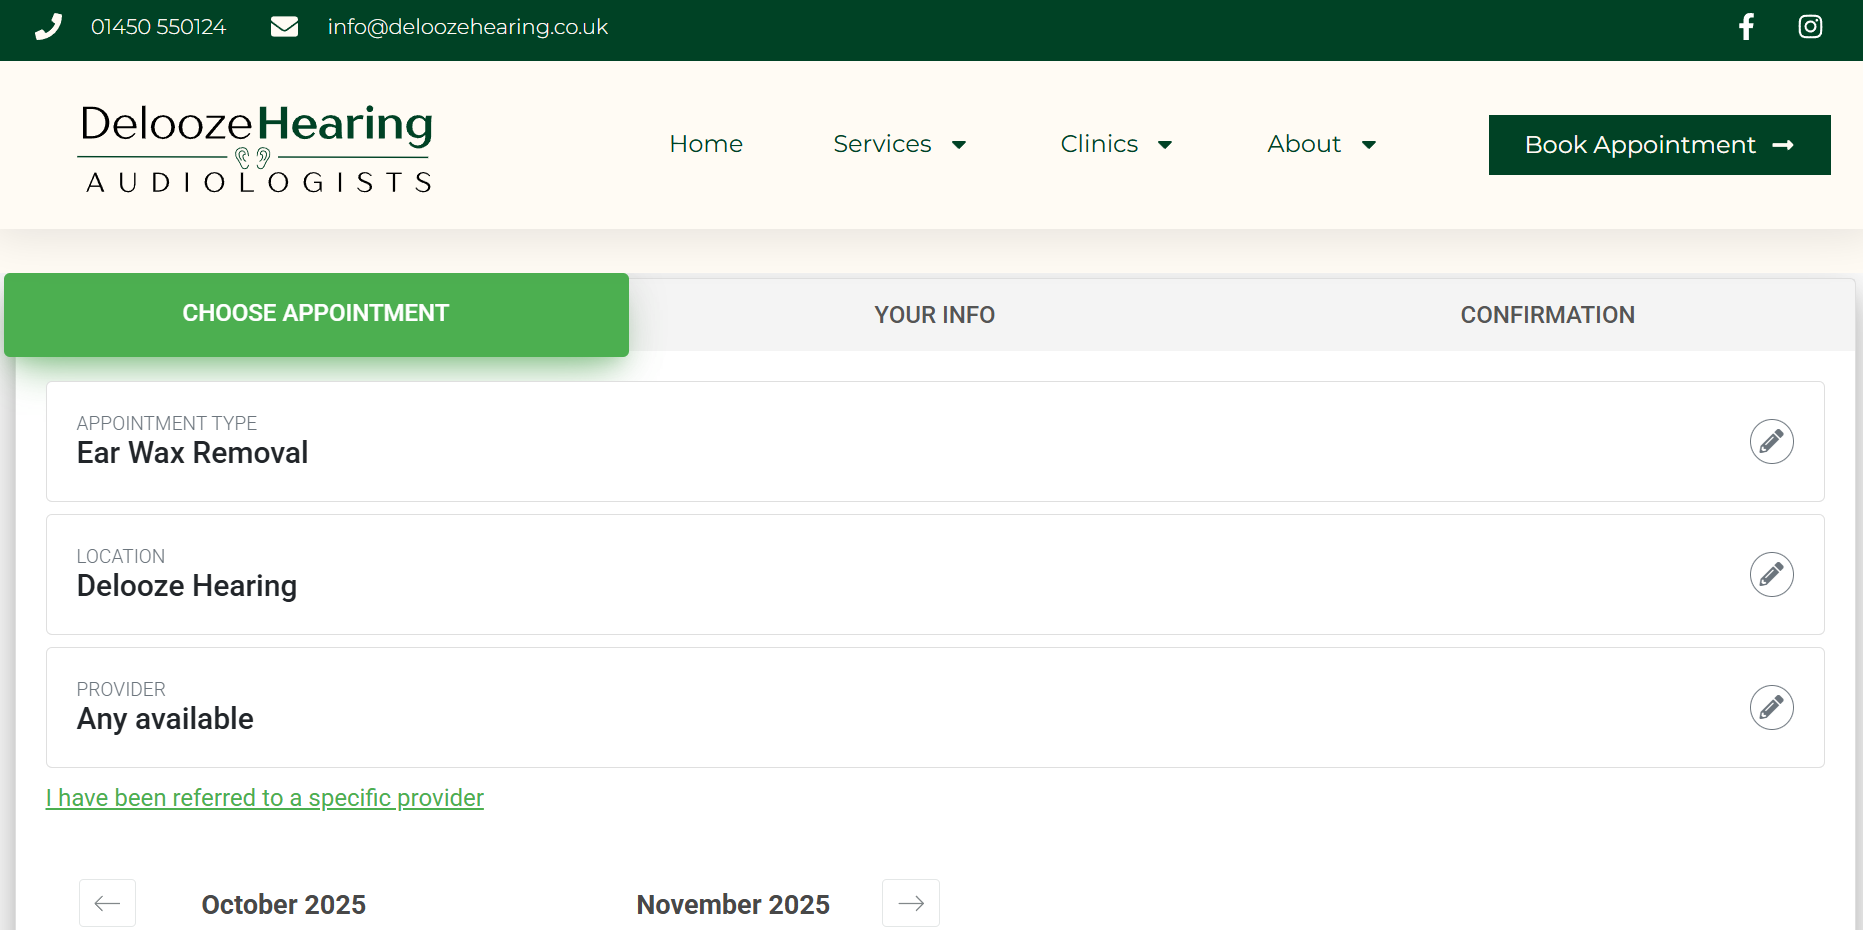Go to the Home page
Viewport: 1863px width, 930px height.
[706, 144]
